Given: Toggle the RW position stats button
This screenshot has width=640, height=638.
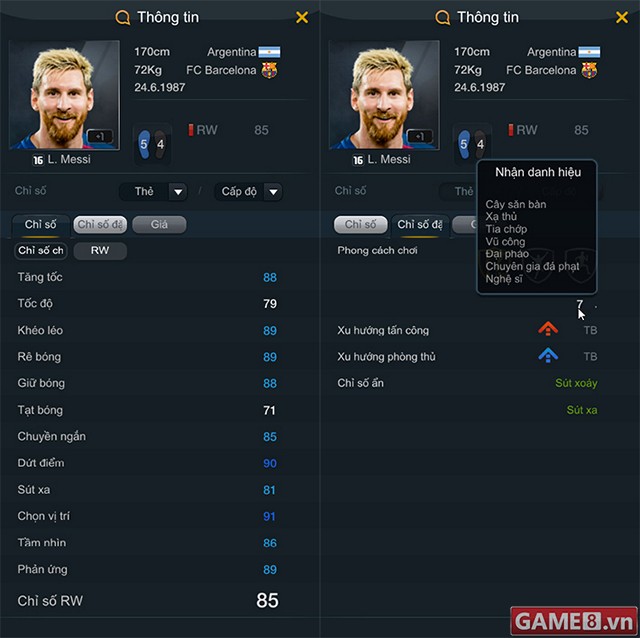Looking at the screenshot, I should tap(100, 250).
